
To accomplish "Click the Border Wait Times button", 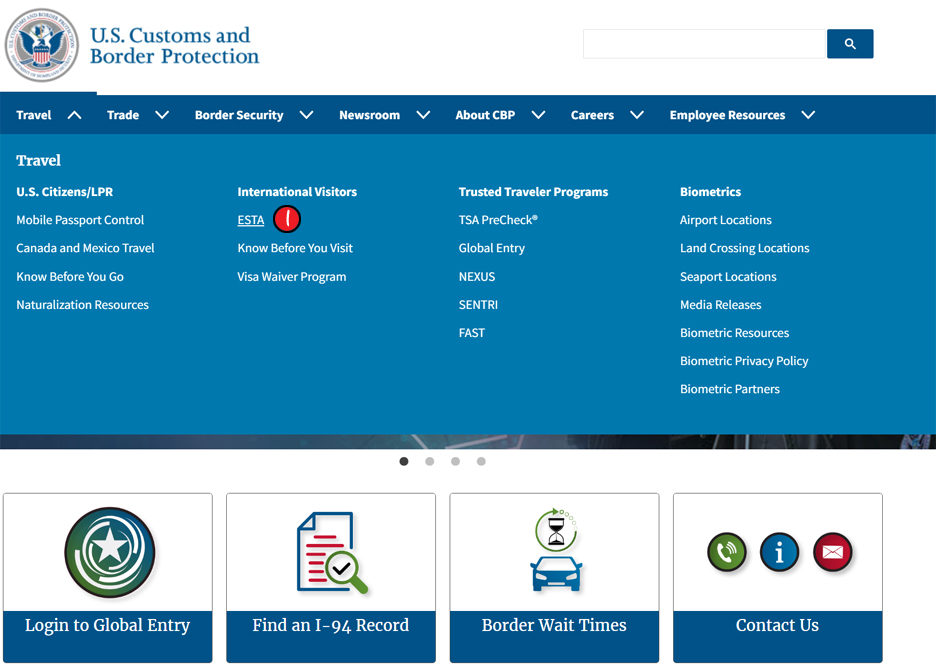I will tap(555, 636).
